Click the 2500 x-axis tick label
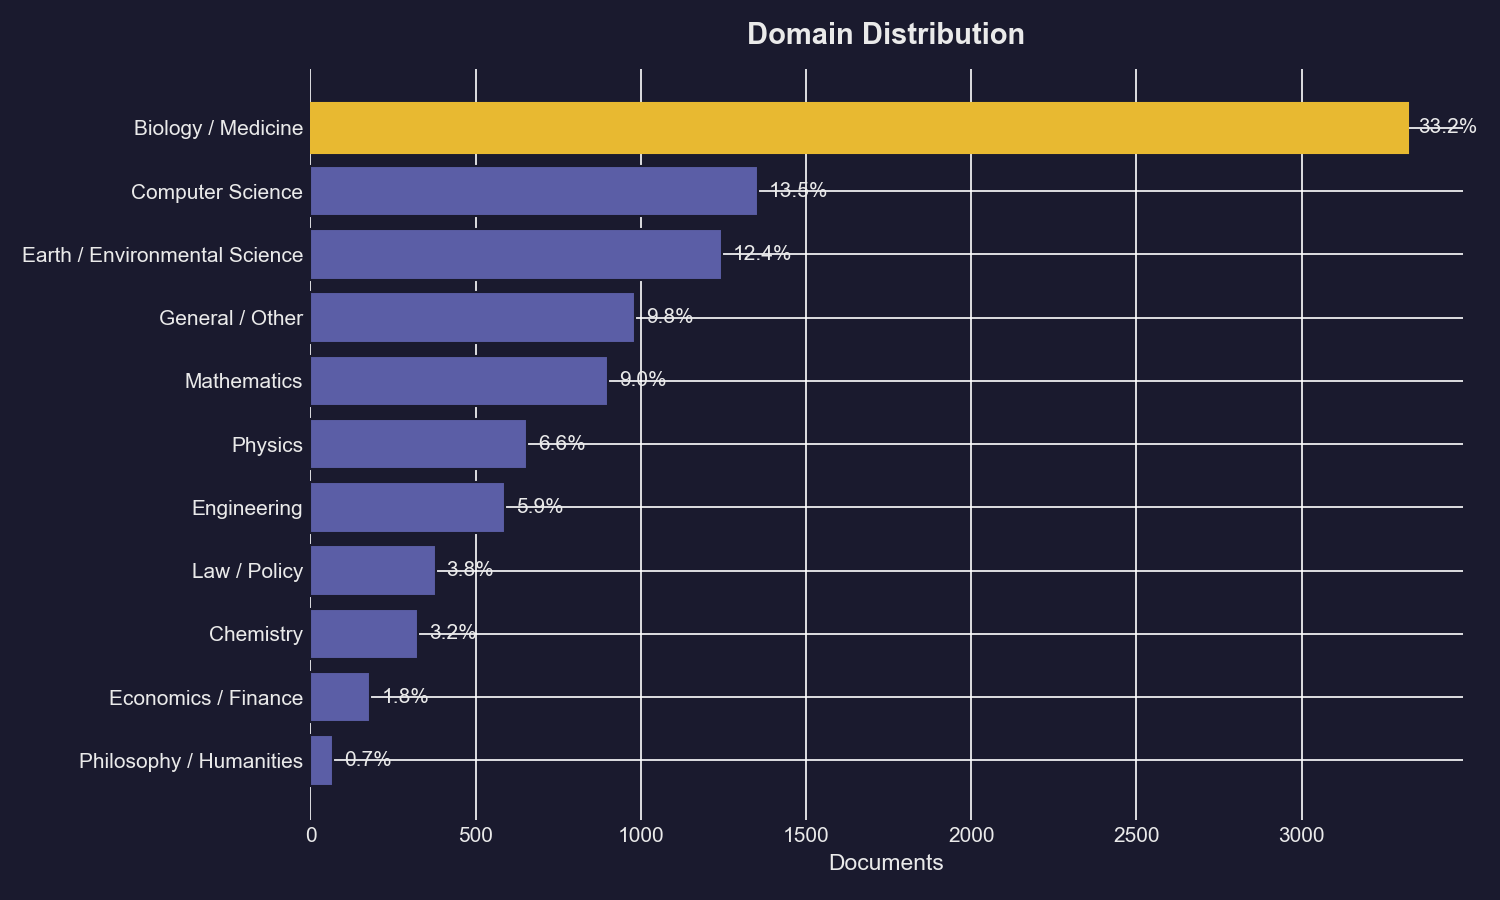 click(x=1137, y=835)
